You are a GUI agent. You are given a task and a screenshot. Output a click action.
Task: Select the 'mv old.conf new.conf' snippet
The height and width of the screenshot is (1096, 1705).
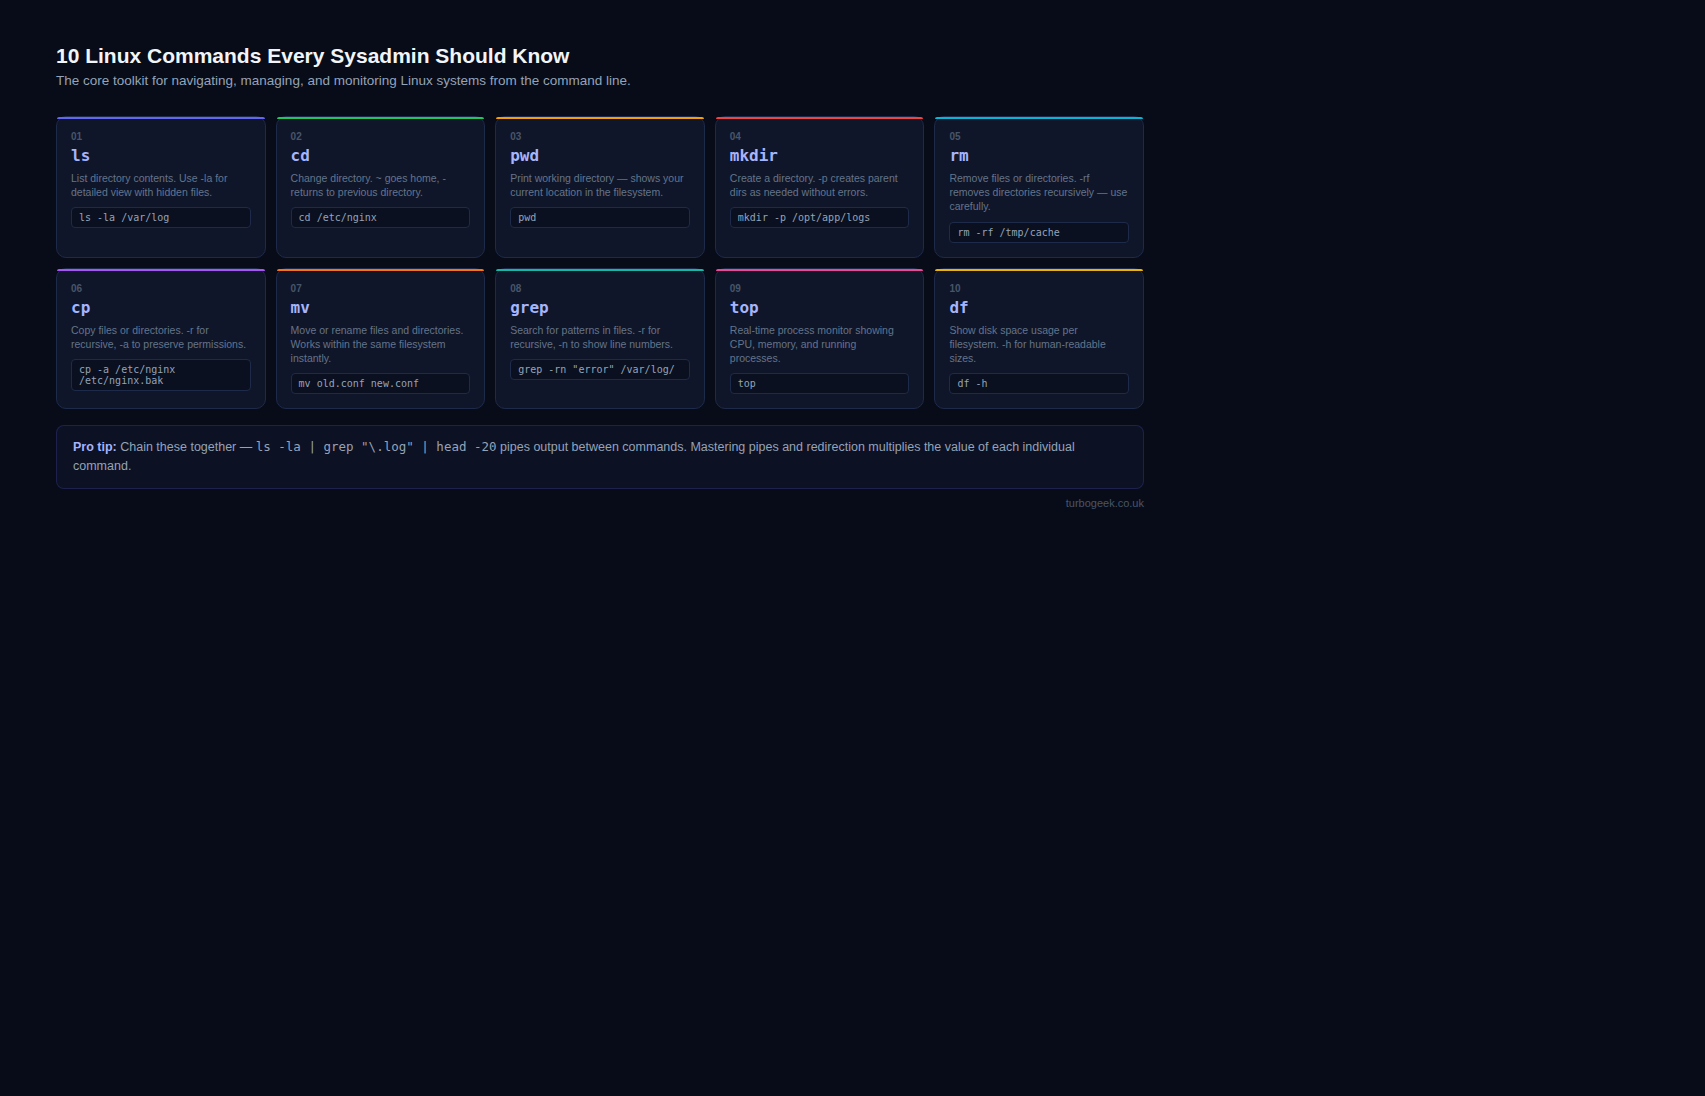pyautogui.click(x=379, y=384)
